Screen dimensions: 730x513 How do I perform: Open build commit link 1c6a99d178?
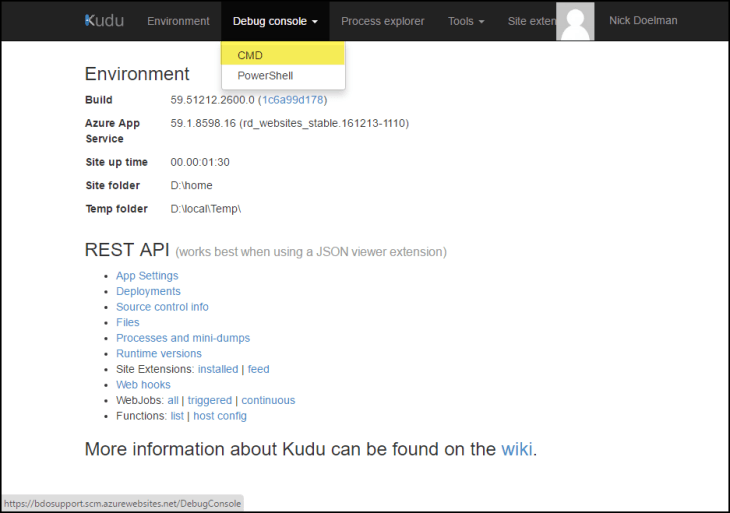pos(292,100)
